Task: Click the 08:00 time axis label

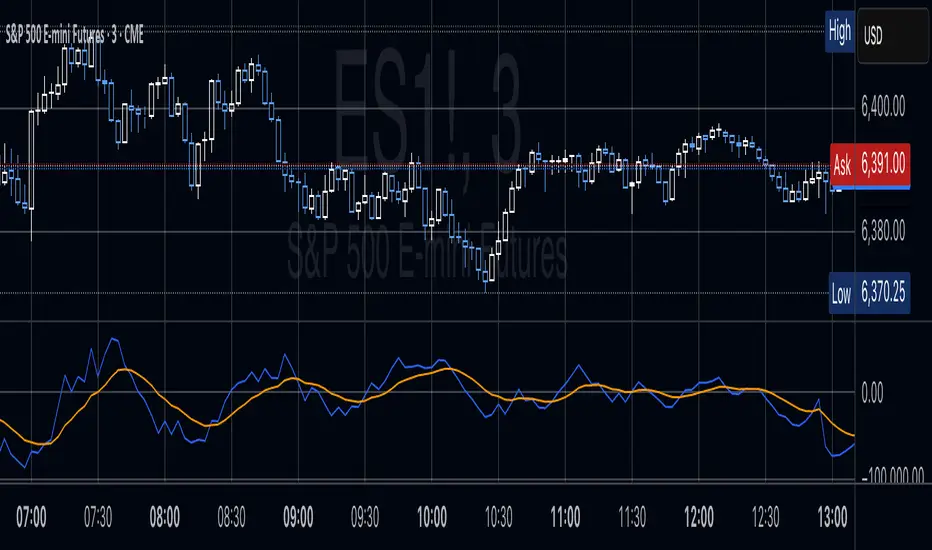Action: click(165, 517)
